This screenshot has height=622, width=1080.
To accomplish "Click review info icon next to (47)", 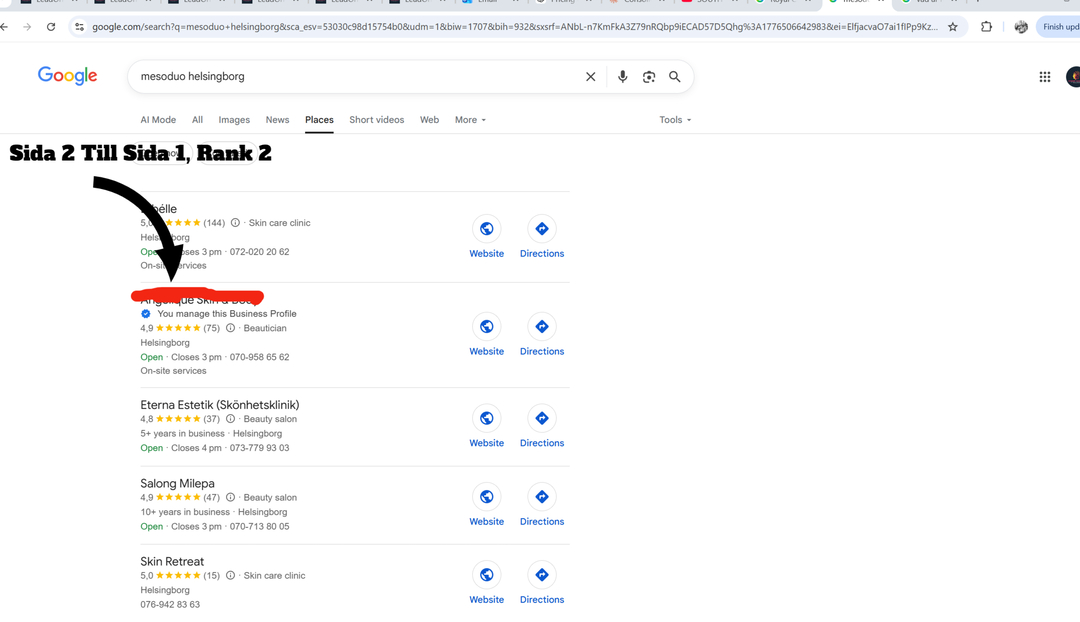I will tap(231, 497).
